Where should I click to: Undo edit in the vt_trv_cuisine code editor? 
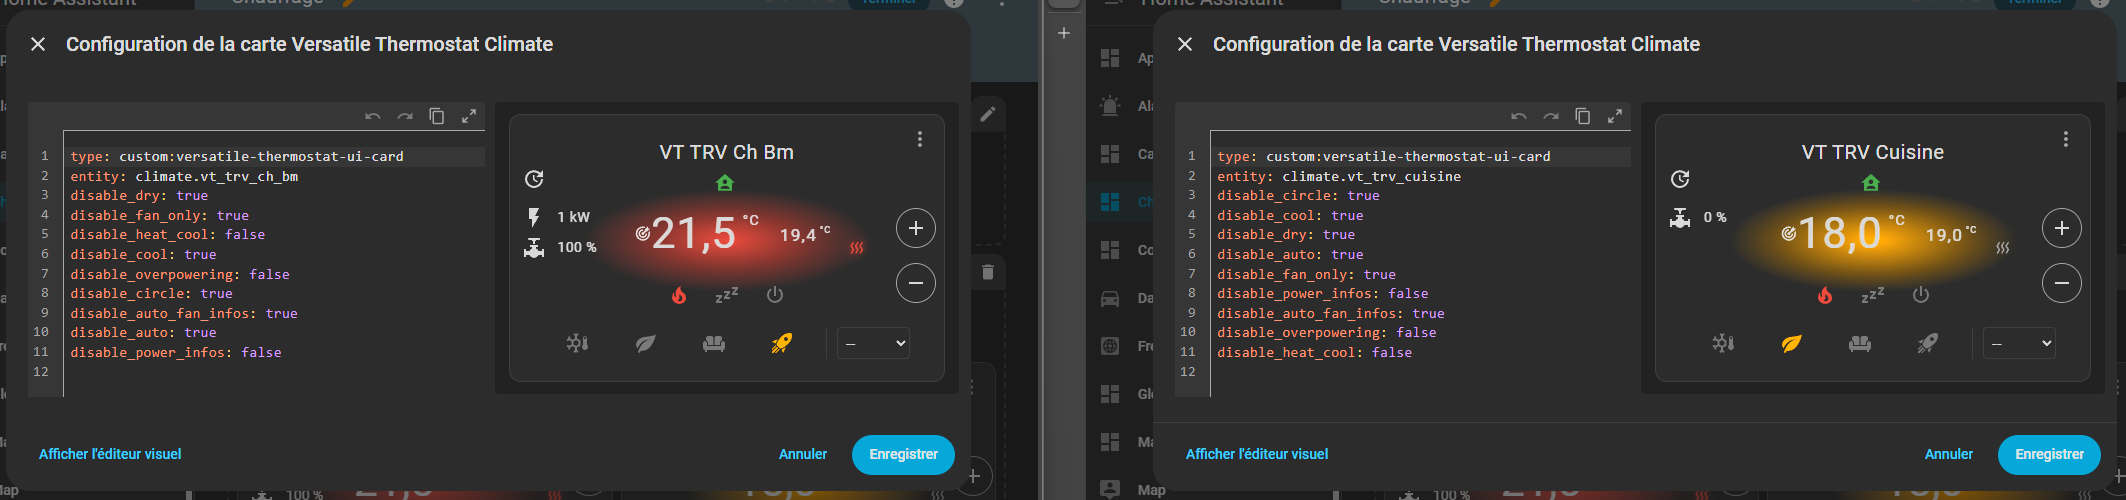click(1519, 117)
